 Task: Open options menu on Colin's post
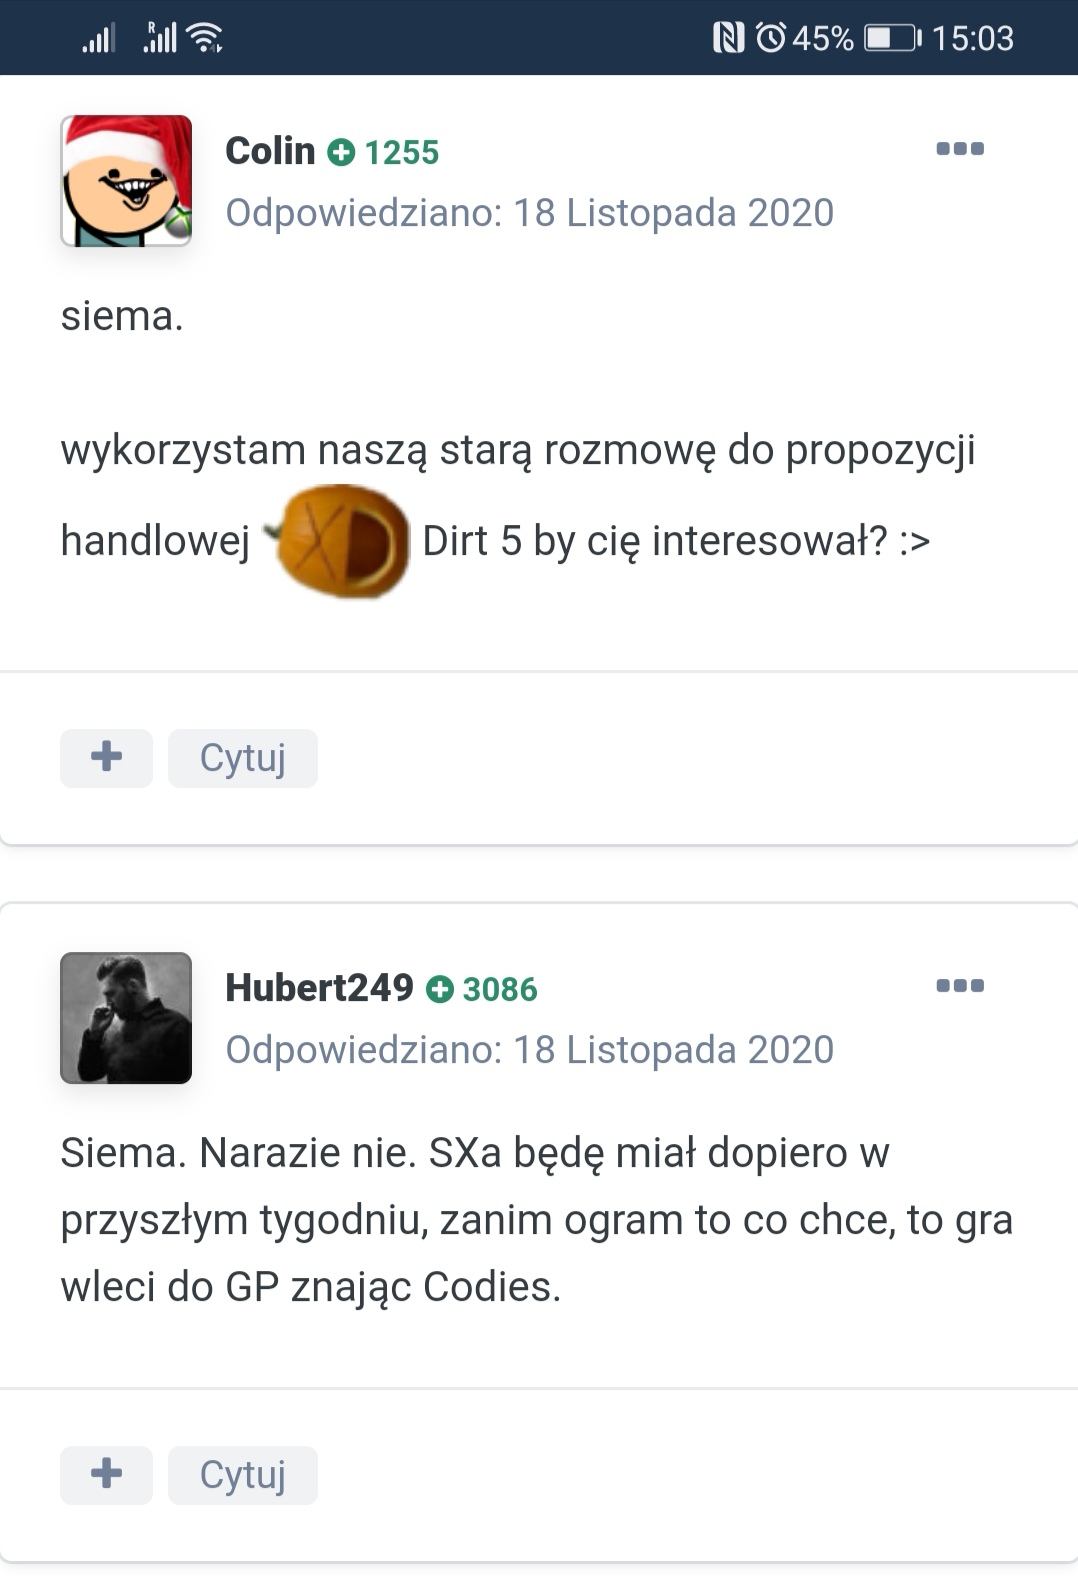pos(959,149)
